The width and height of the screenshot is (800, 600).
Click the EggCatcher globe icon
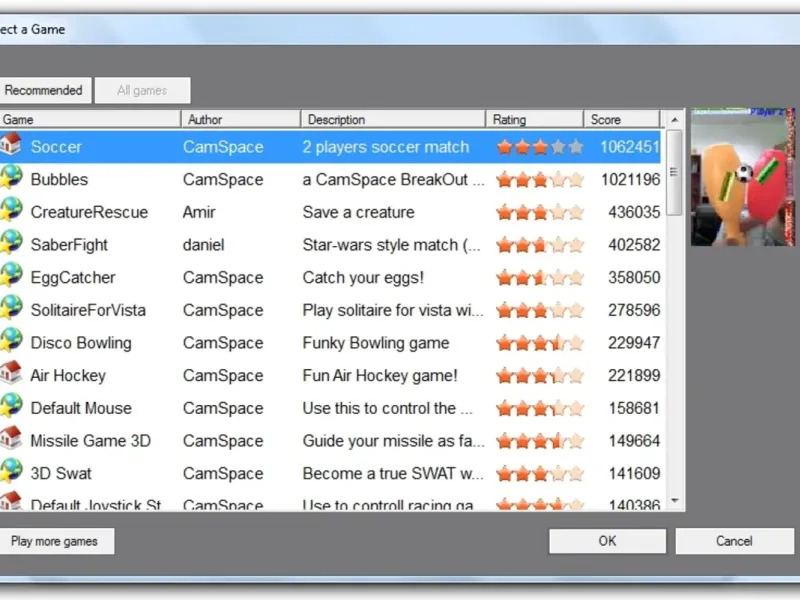click(11, 276)
